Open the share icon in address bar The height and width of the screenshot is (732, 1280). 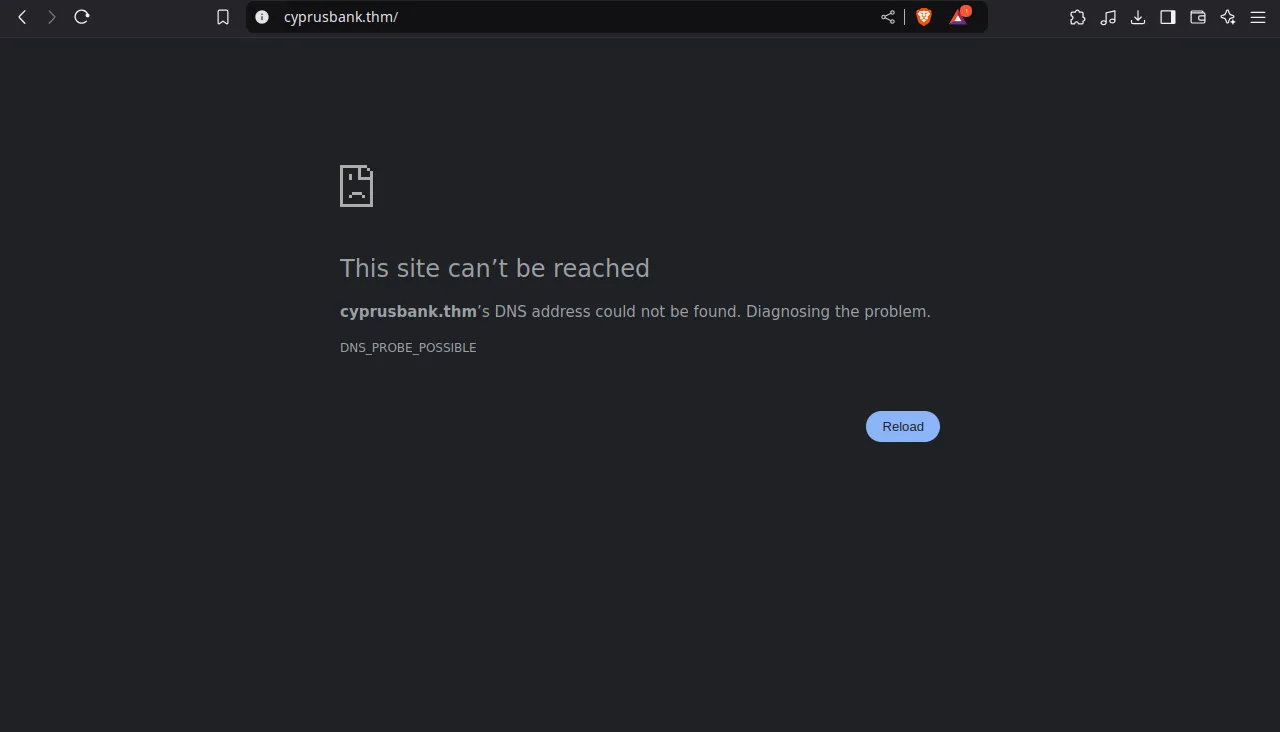pyautogui.click(x=888, y=17)
